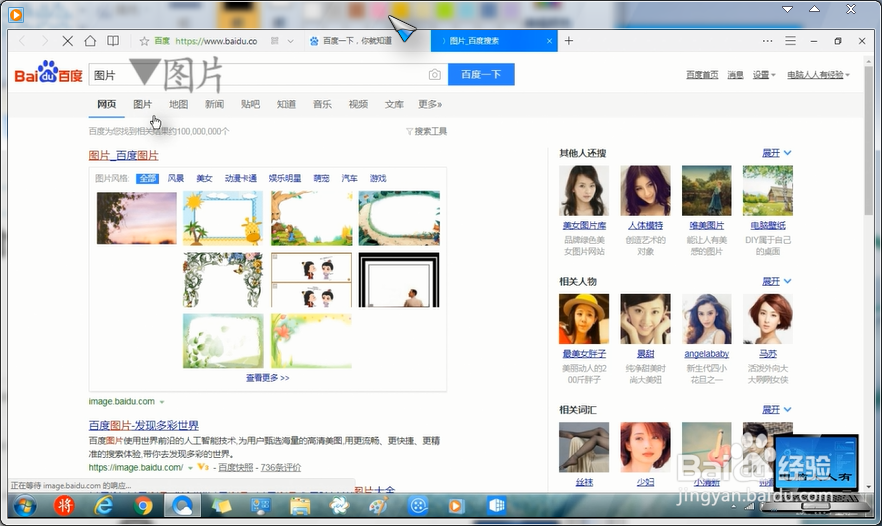Expand the 其他人还搜 section
Viewport: 882px width, 526px height.
click(x=776, y=153)
